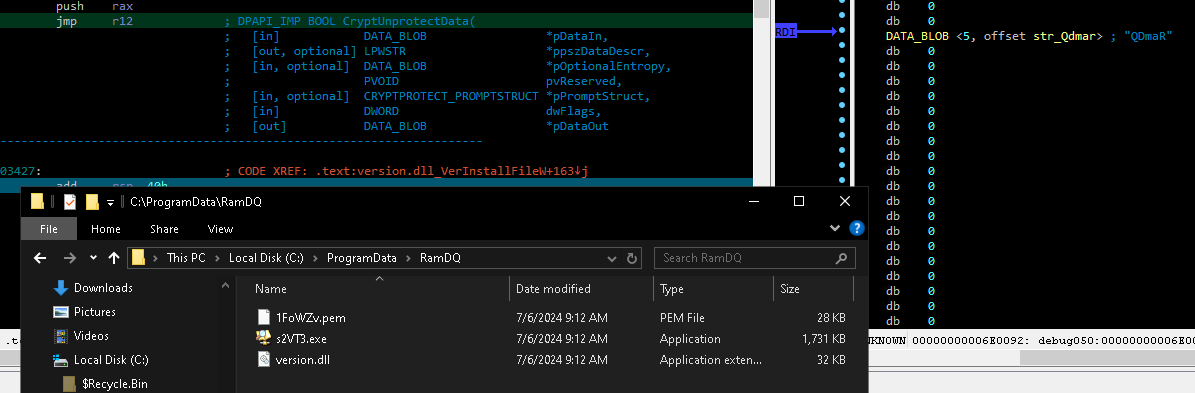The width and height of the screenshot is (1195, 393).
Task: Click the $Recycle.Bin folder icon
Action: (69, 384)
